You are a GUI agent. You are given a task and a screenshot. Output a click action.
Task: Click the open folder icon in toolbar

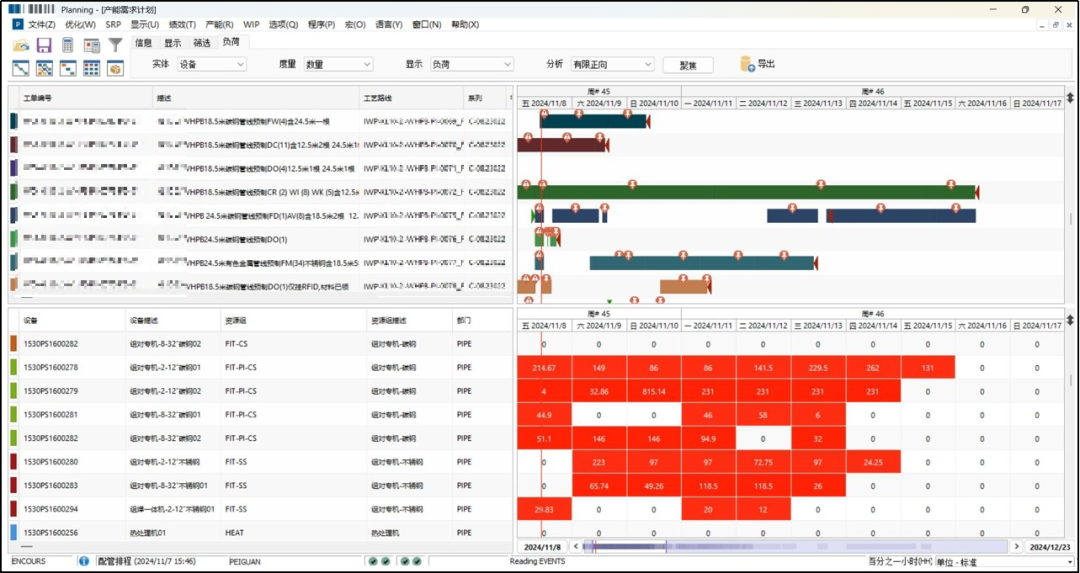21,45
